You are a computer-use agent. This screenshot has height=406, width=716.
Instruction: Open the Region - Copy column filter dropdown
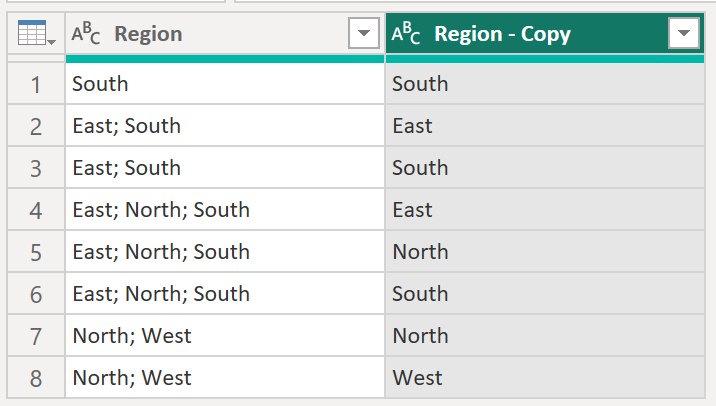(684, 33)
